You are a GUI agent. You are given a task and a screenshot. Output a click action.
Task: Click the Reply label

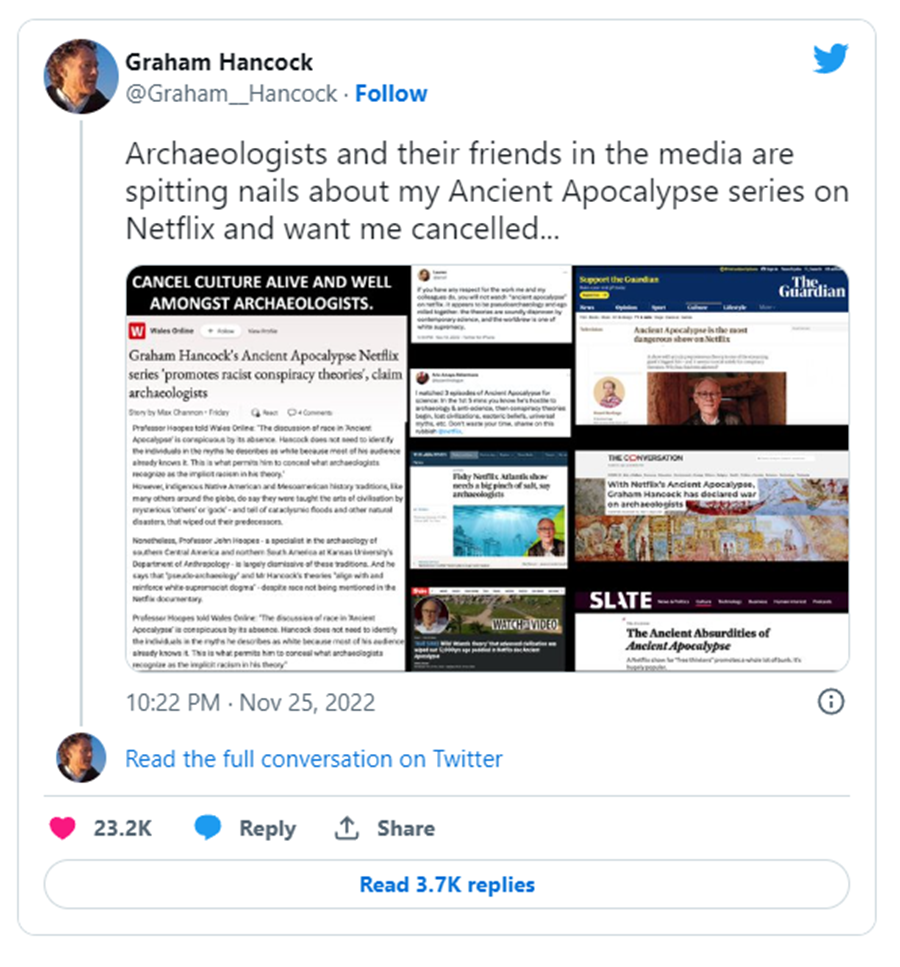click(x=267, y=828)
